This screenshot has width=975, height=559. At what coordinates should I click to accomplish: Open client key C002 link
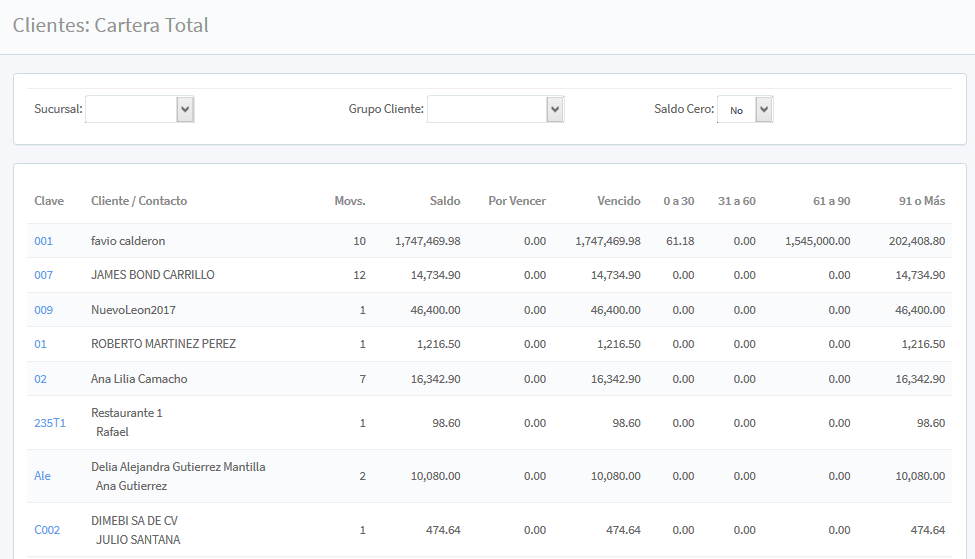click(47, 530)
